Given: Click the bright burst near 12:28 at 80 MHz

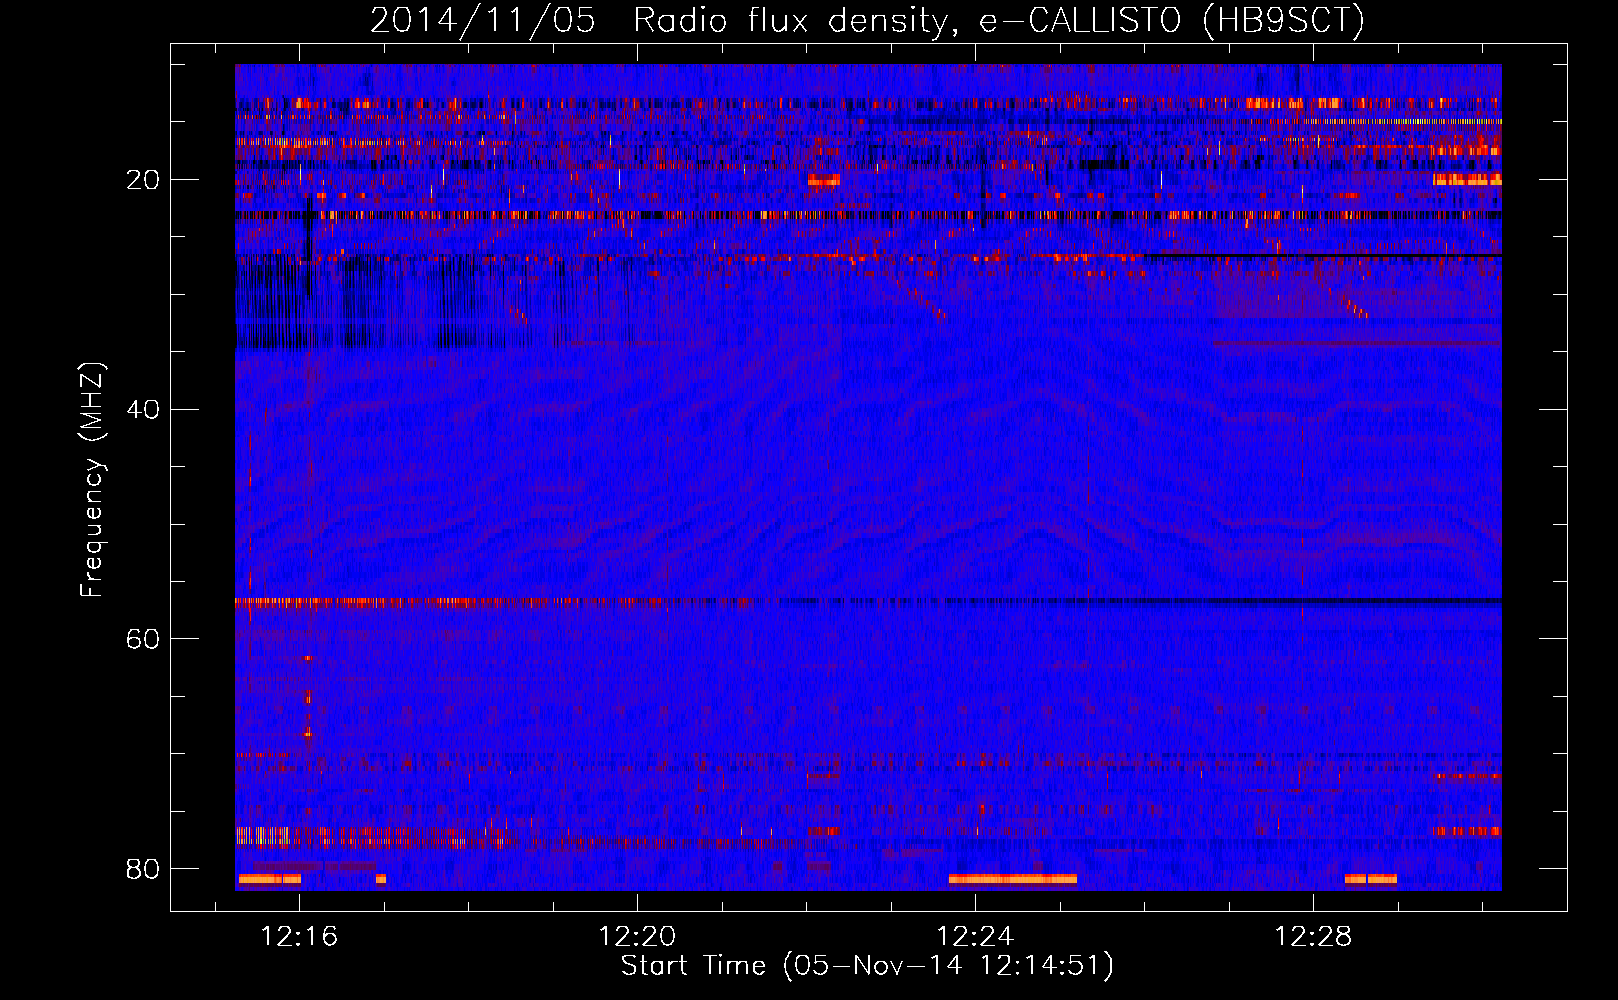Looking at the screenshot, I should 1371,879.
